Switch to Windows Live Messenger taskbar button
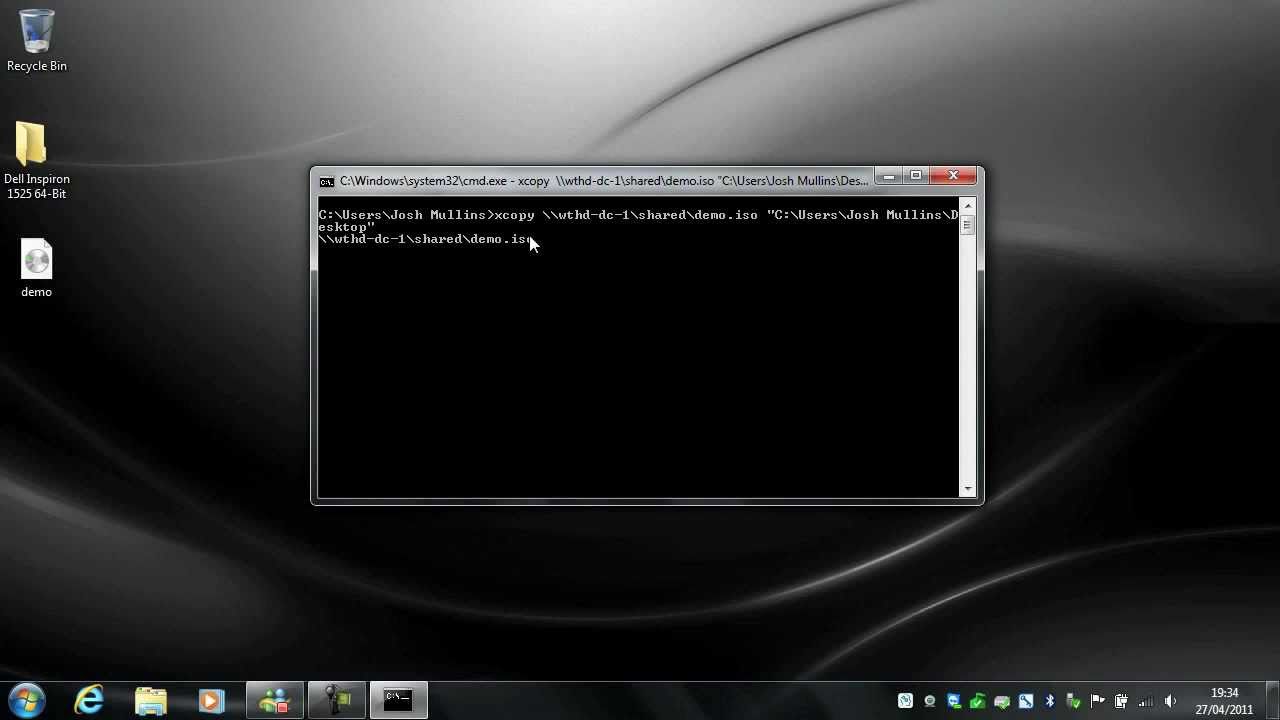The width and height of the screenshot is (1280, 720). (275, 700)
